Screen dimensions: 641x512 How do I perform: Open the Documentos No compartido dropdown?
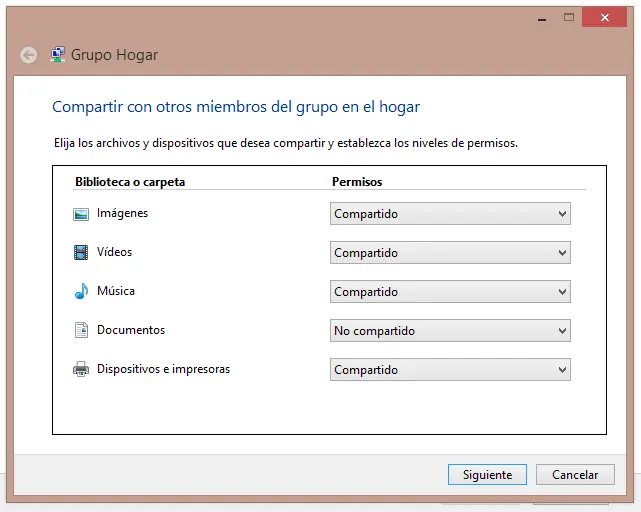click(450, 330)
